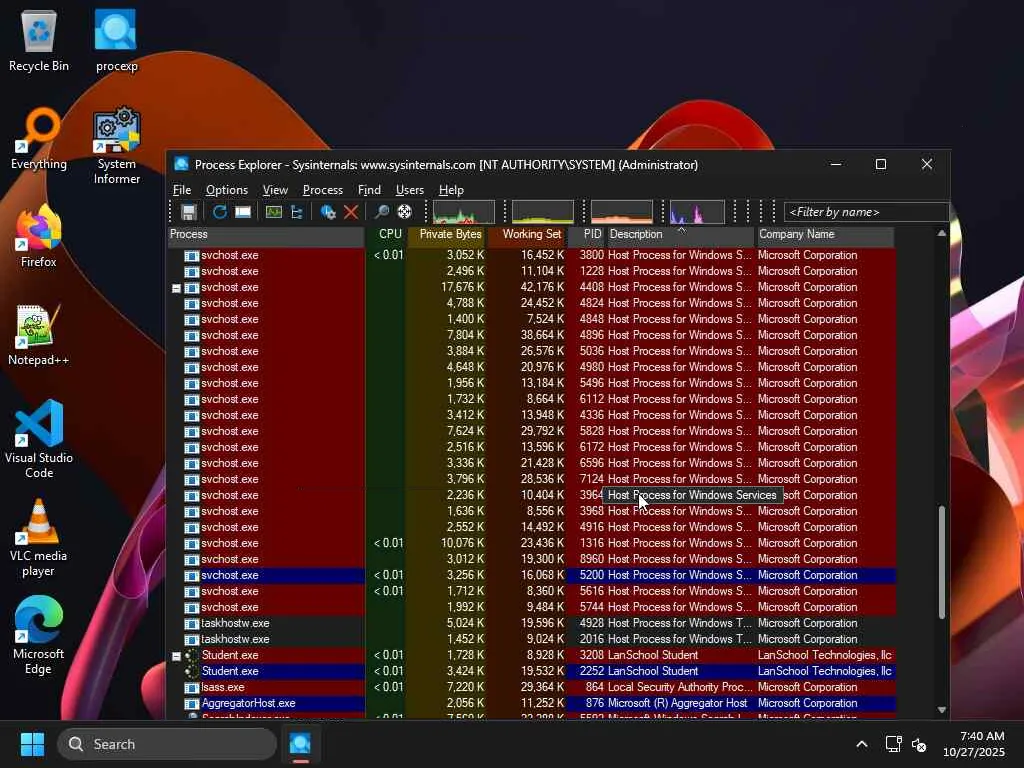Click the svchost.exe icon in PID 3800 row

click(191, 255)
